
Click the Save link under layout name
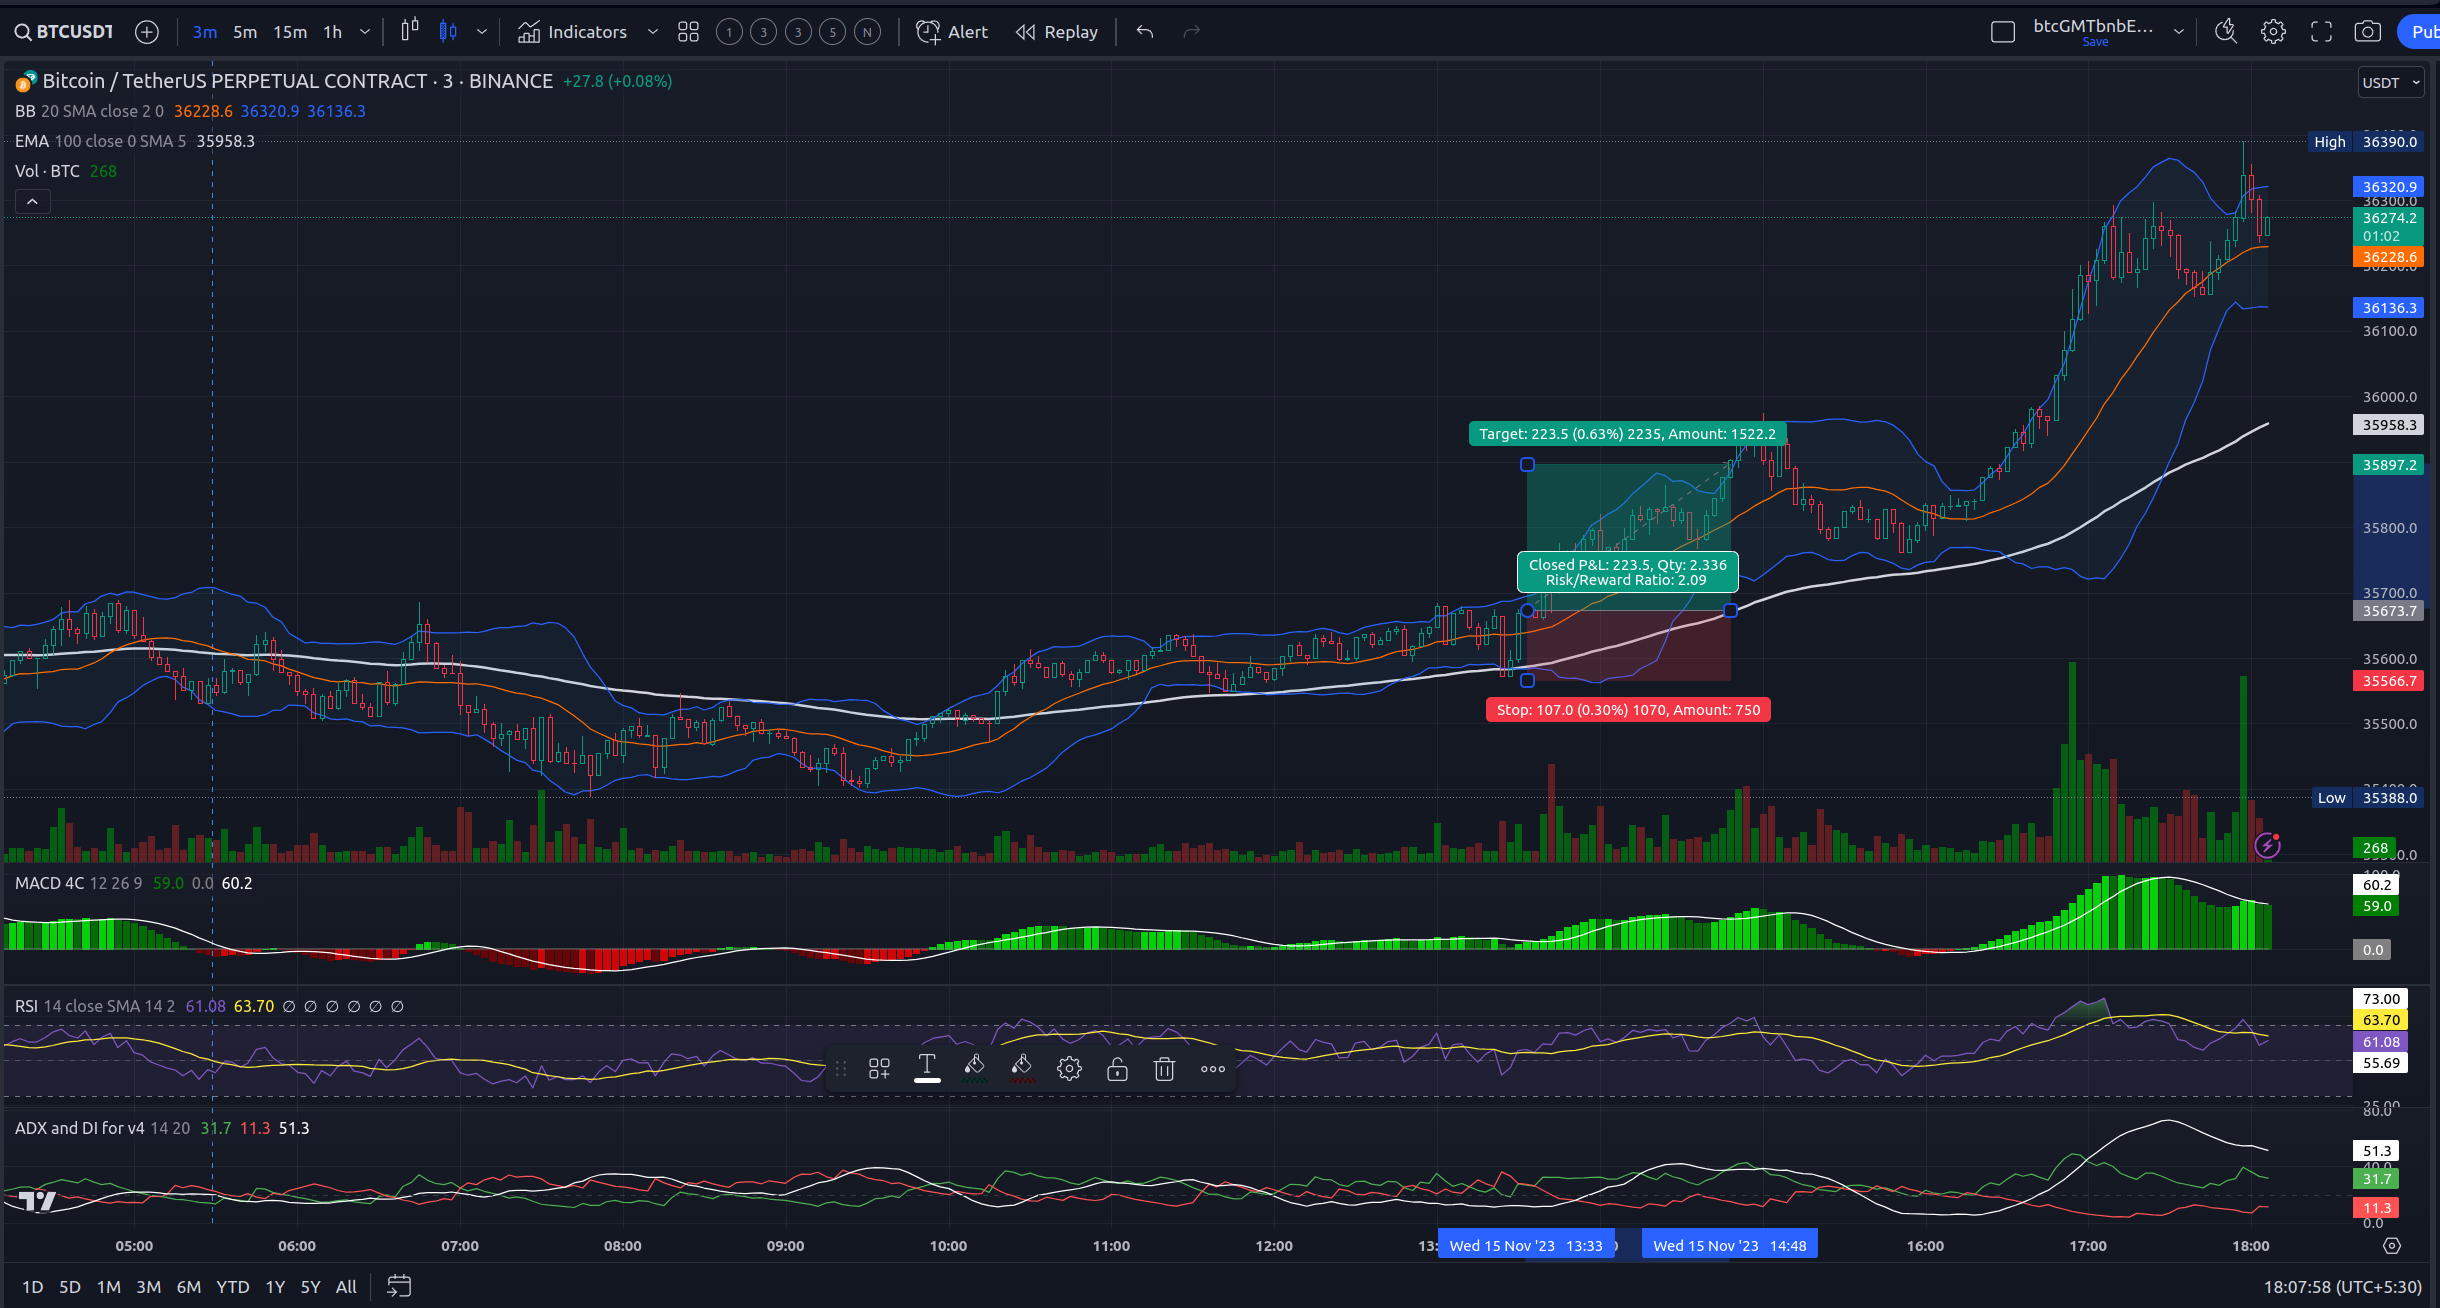(2095, 42)
